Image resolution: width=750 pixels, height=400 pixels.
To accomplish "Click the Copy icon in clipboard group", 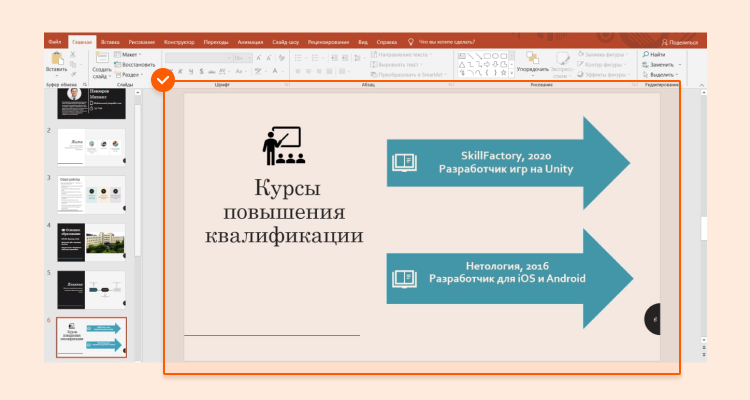I will pyautogui.click(x=73, y=65).
